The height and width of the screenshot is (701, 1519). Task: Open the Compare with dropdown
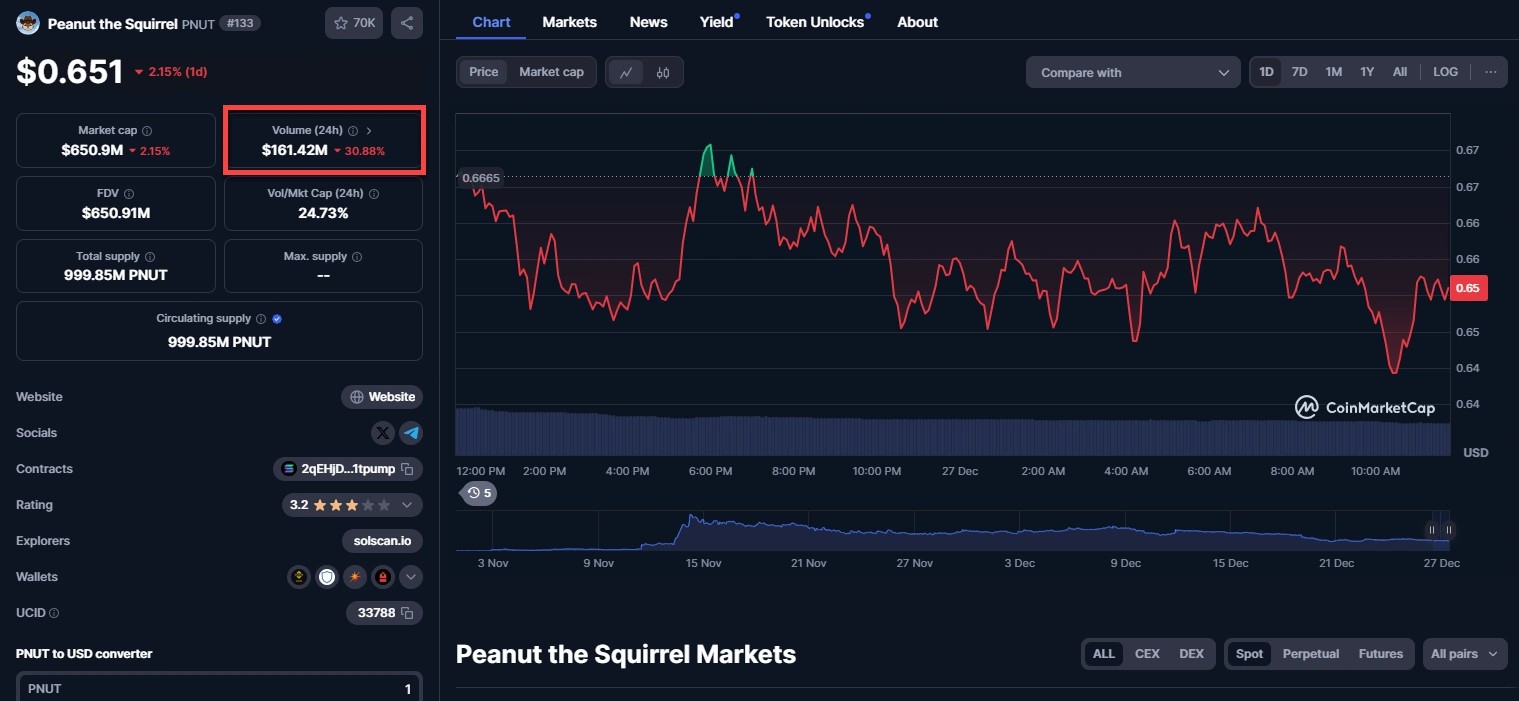pyautogui.click(x=1133, y=72)
